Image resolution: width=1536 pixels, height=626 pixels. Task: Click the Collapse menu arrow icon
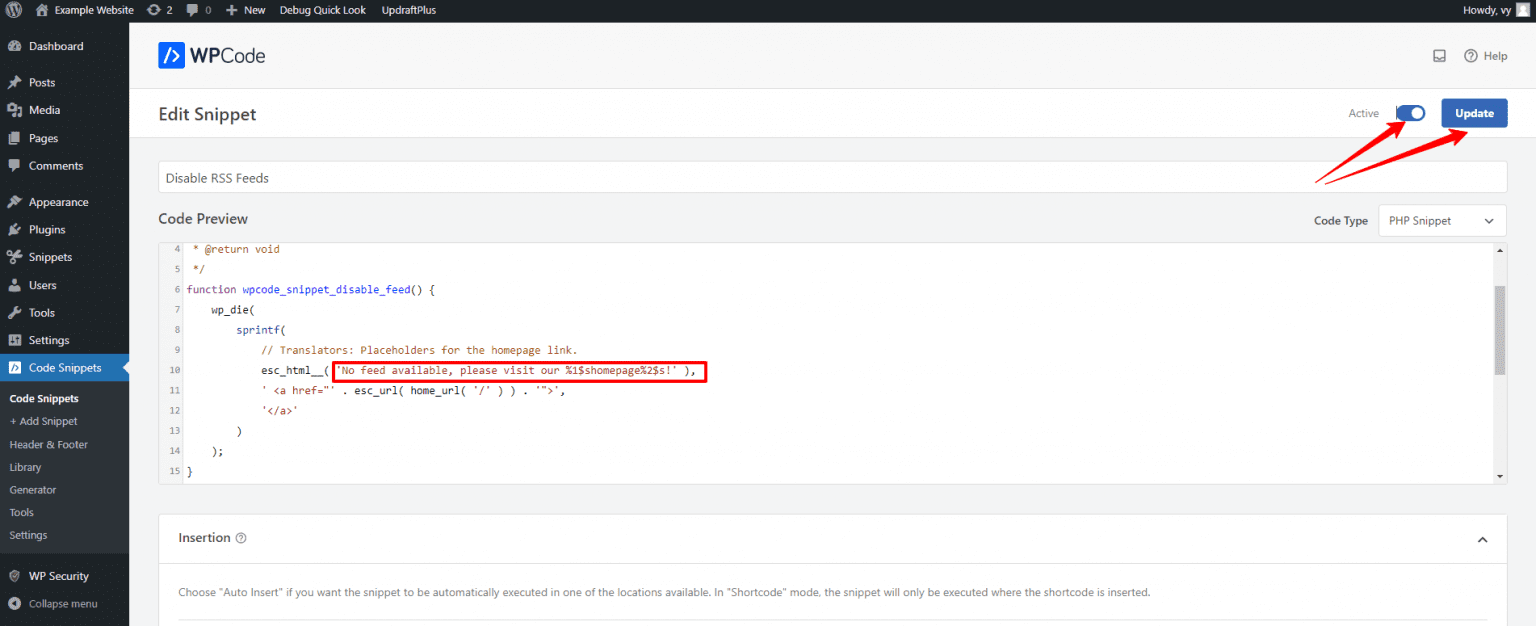15,604
